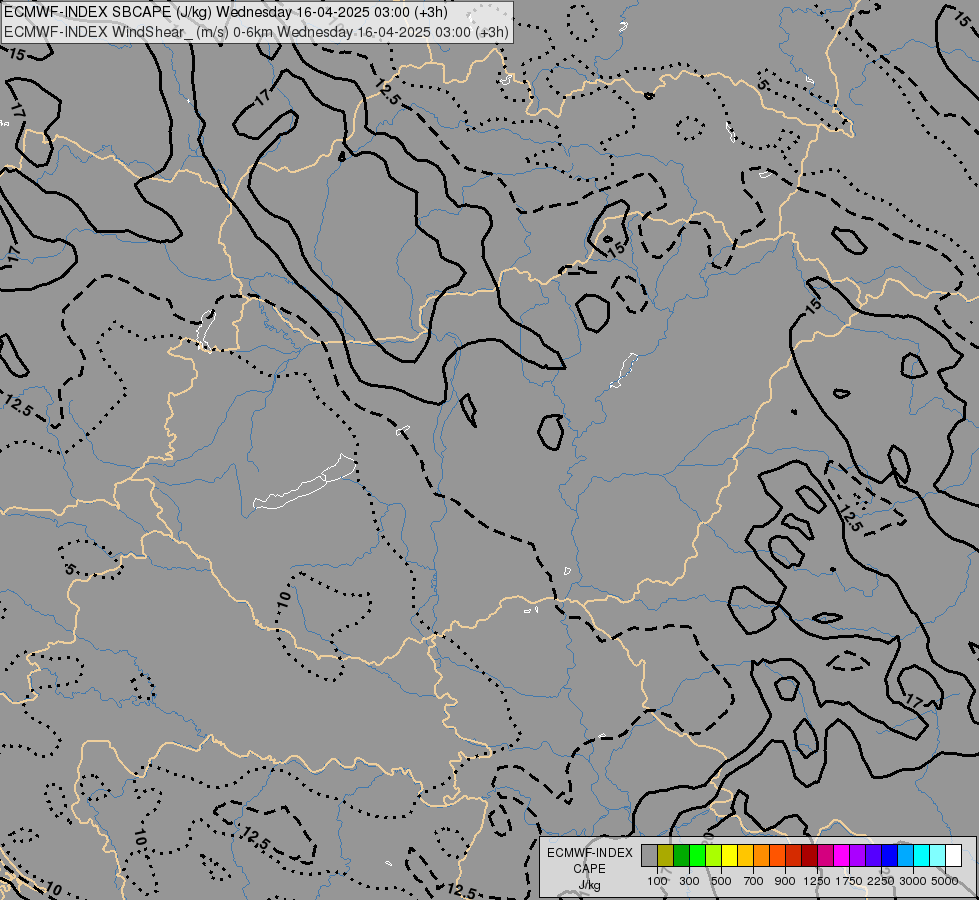Click the 5000 tick label in legend
The width and height of the screenshot is (979, 900).
(945, 881)
